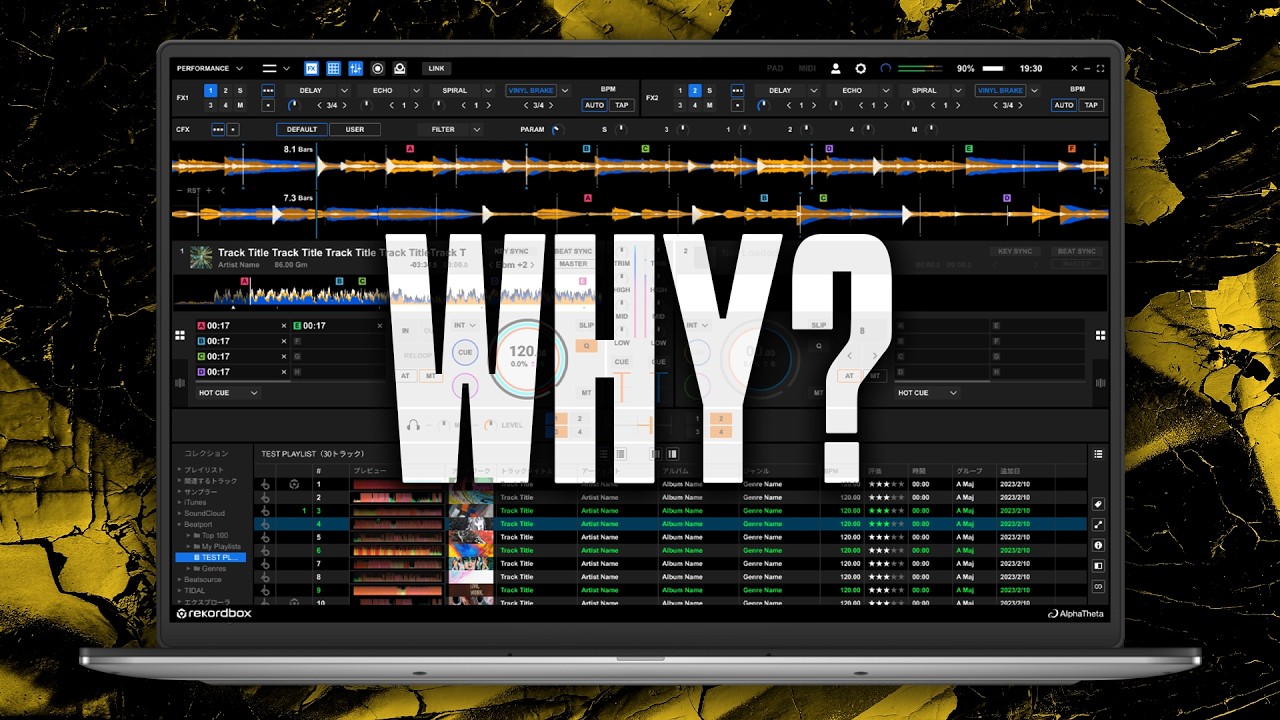Enable FX1 BPM AUTO mode
1280x720 pixels.
coord(594,105)
